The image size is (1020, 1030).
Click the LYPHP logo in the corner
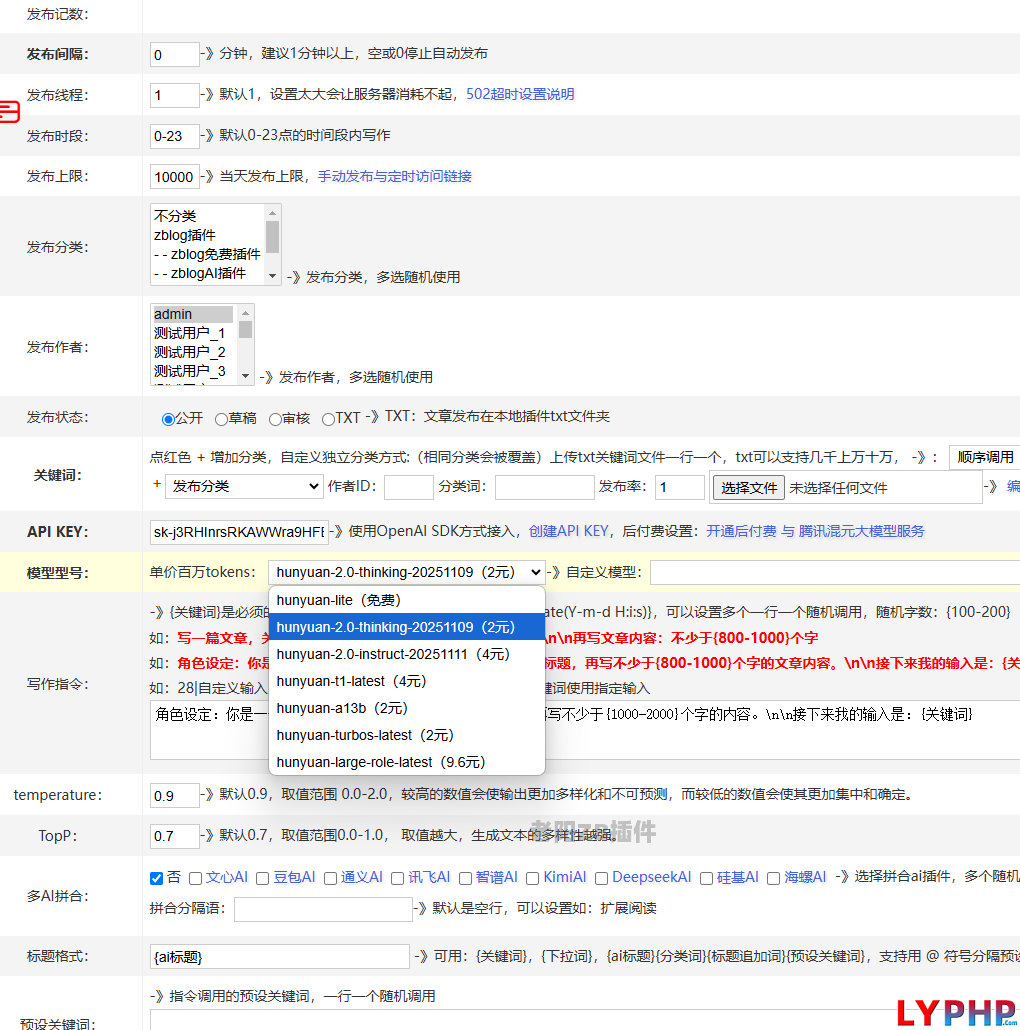(956, 1011)
